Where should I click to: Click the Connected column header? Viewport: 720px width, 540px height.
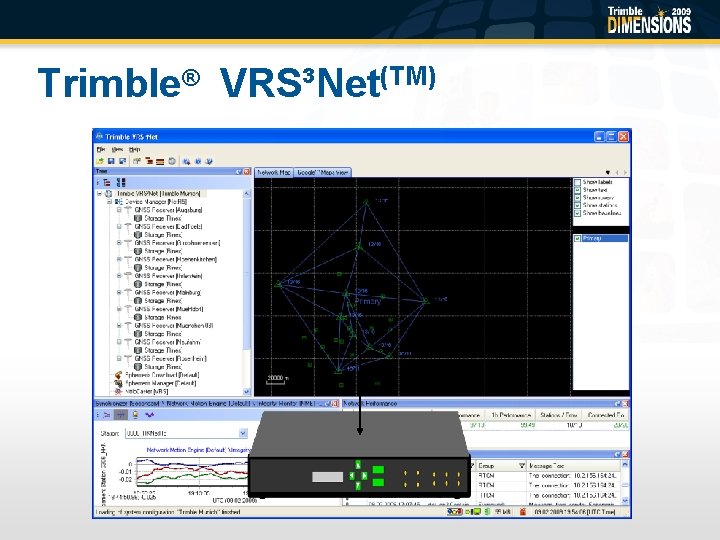click(606, 415)
